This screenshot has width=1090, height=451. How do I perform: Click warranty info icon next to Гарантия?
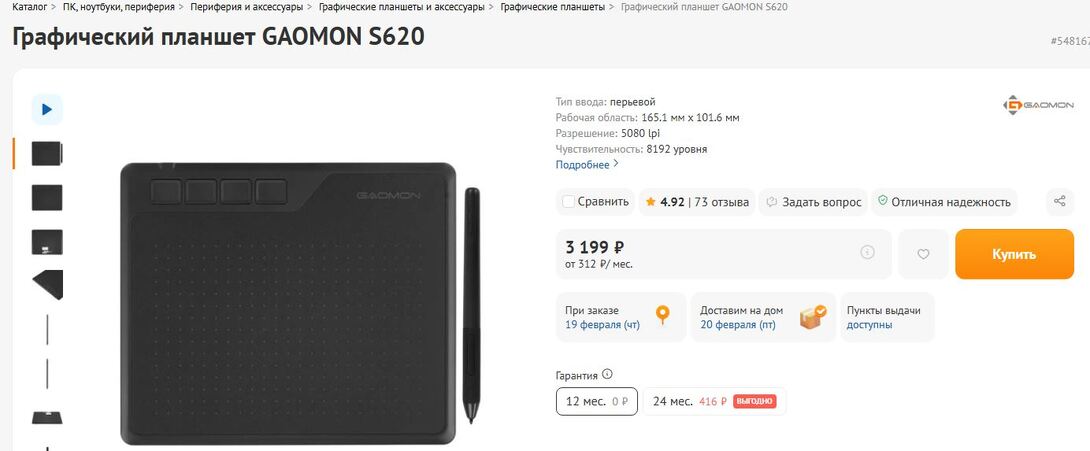coord(608,375)
